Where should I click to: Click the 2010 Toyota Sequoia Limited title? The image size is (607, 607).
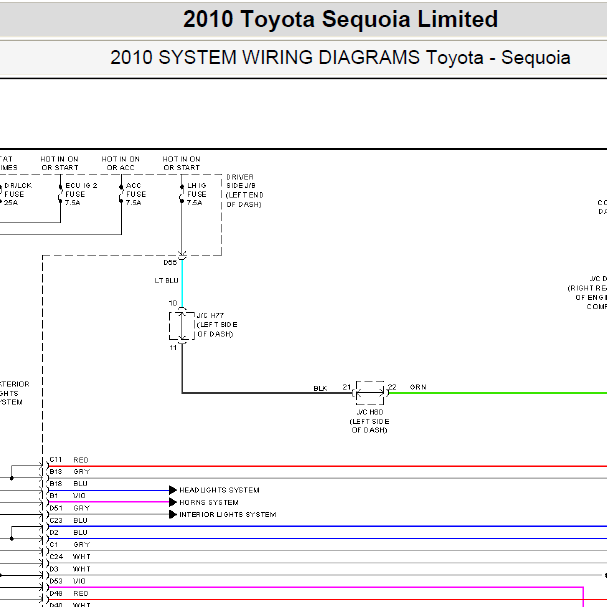(340, 19)
